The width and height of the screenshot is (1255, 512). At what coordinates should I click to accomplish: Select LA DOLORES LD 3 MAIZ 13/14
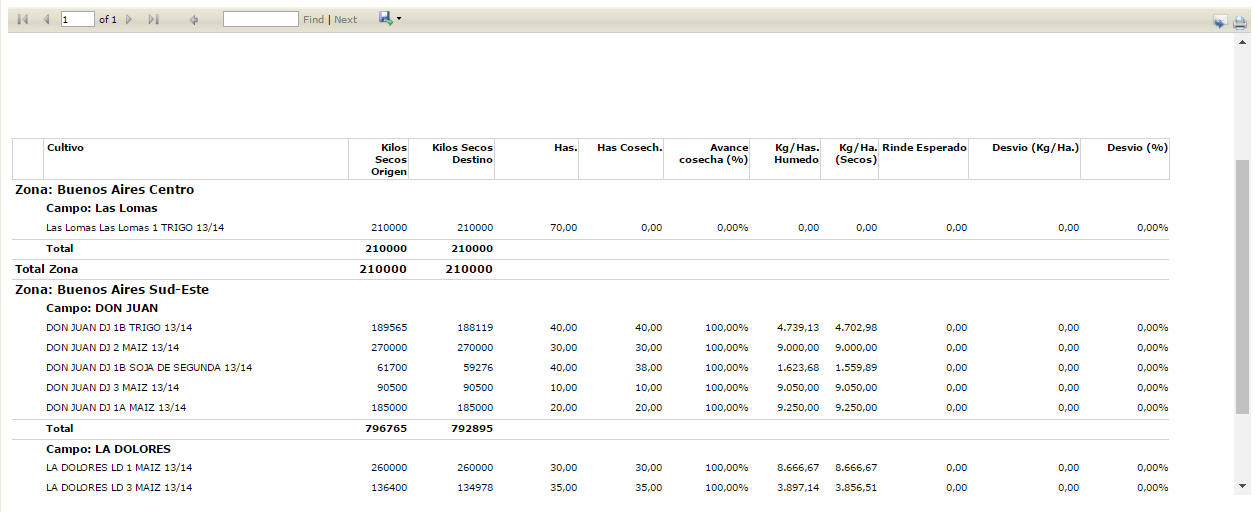tap(119, 488)
